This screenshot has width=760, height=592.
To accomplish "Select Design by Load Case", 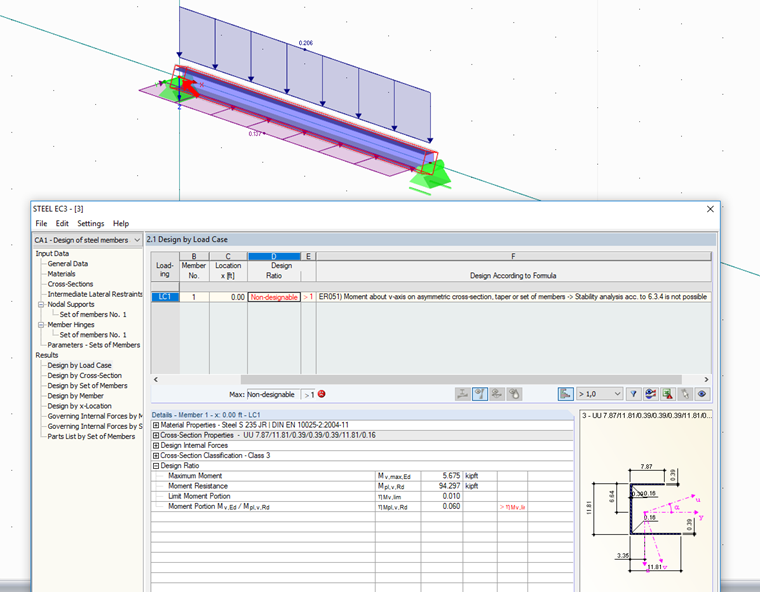I will click(79, 366).
